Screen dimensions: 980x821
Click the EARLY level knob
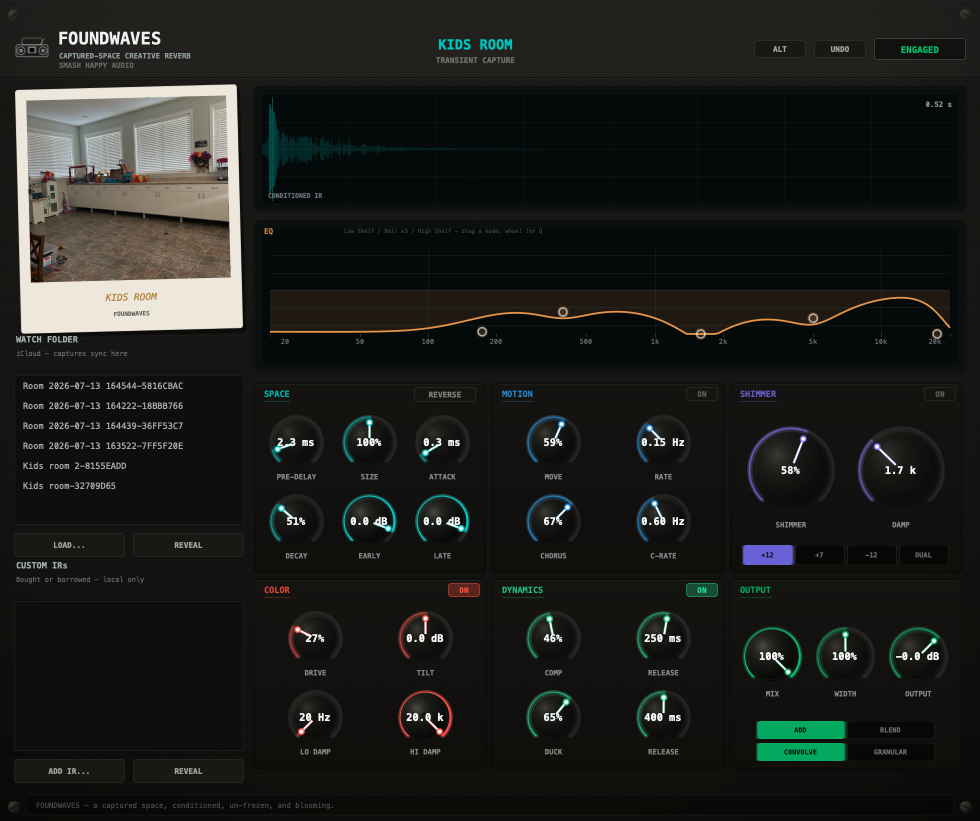369,520
